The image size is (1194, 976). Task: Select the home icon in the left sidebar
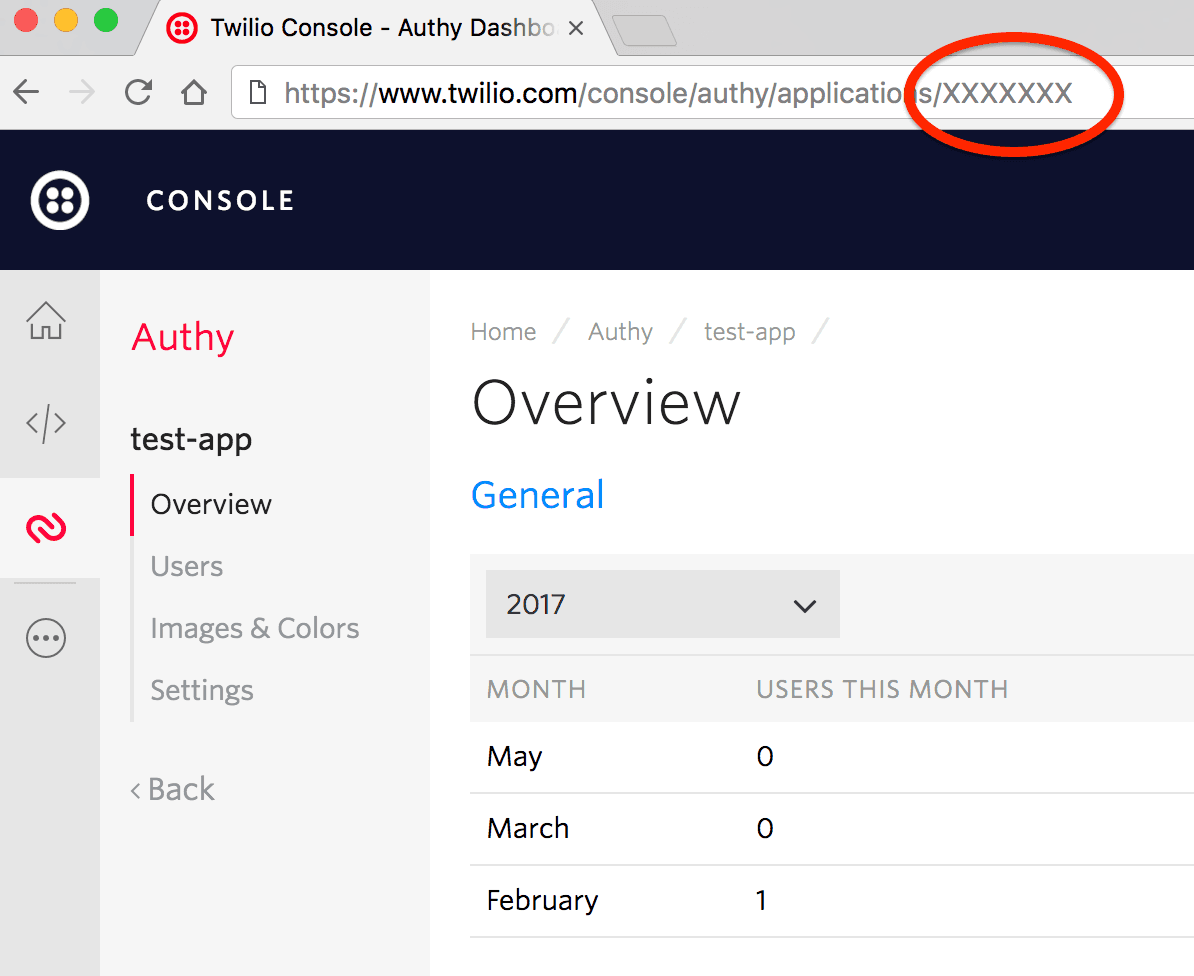pos(46,321)
